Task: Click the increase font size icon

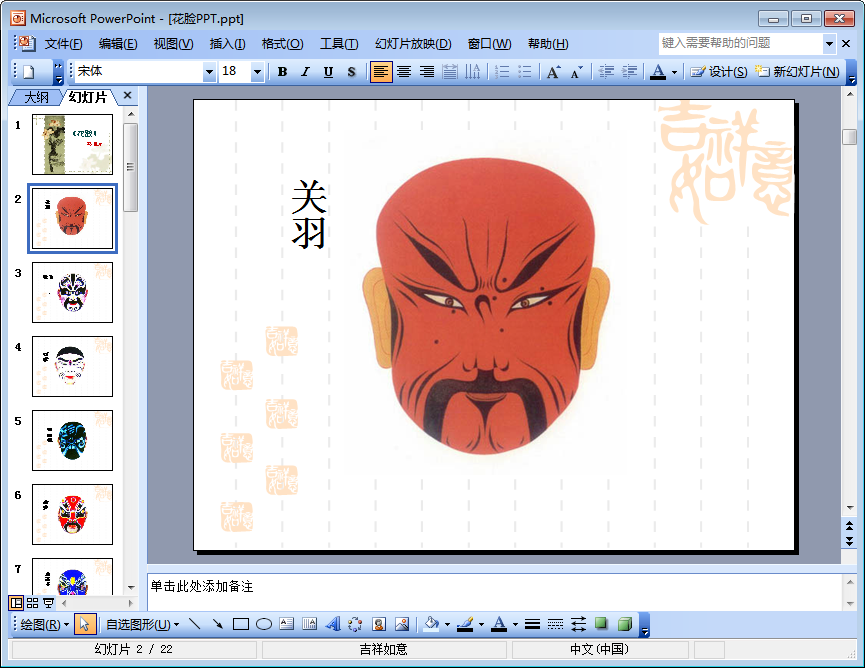Action: pos(553,72)
